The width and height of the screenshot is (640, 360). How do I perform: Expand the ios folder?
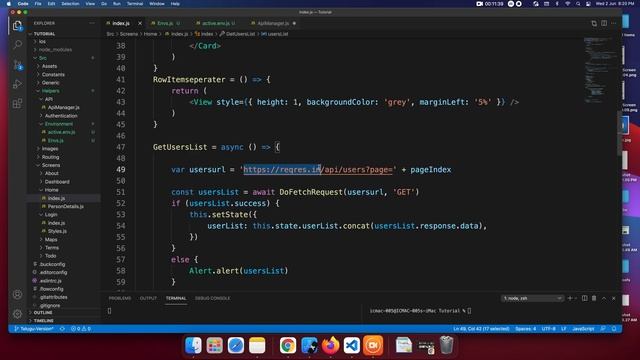click(x=42, y=42)
